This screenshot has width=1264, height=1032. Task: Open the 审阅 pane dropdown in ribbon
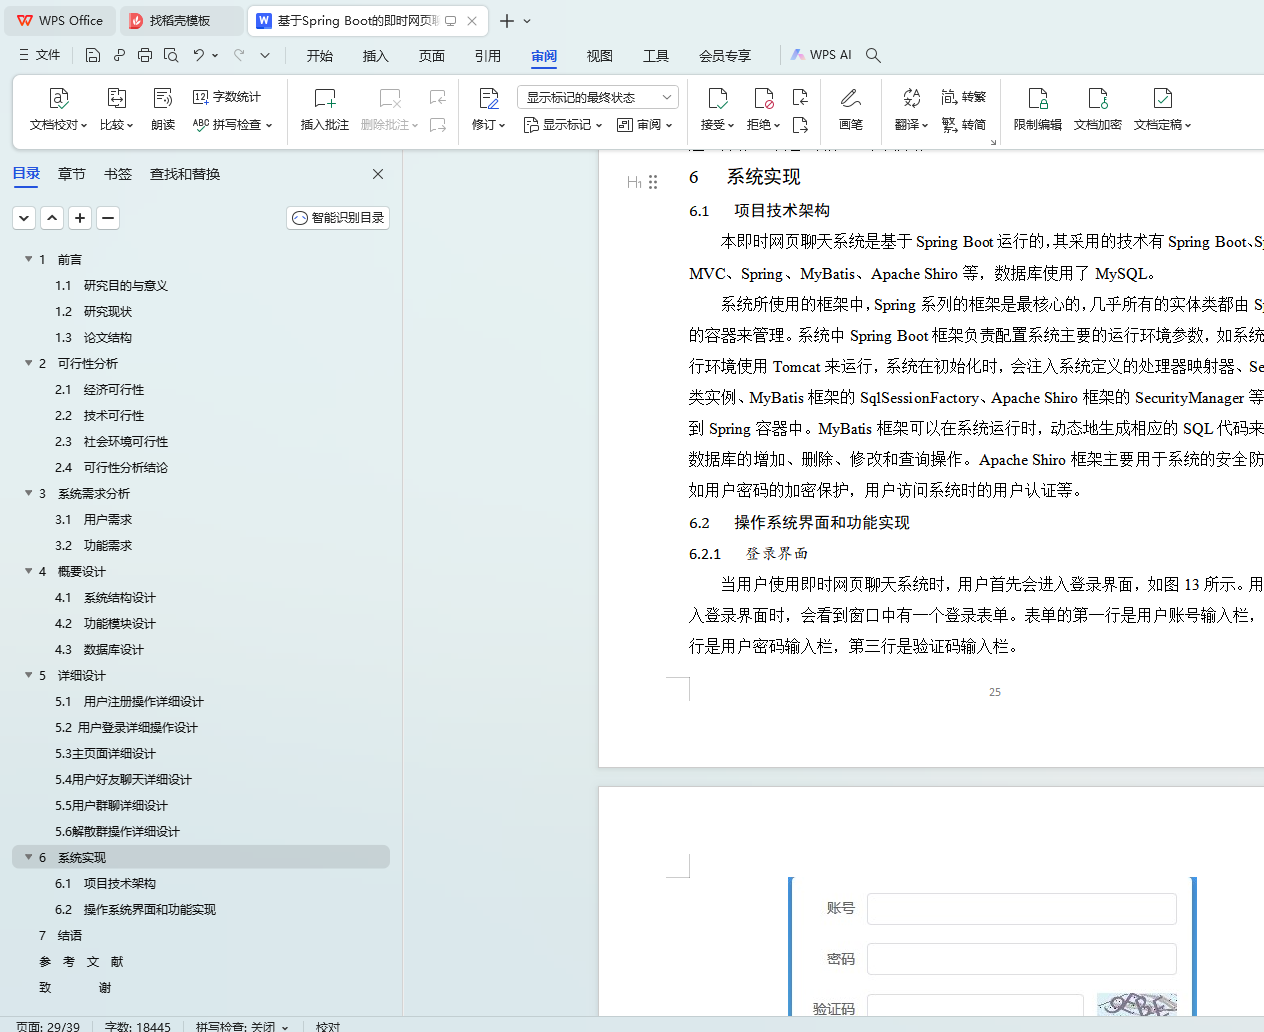(645, 125)
